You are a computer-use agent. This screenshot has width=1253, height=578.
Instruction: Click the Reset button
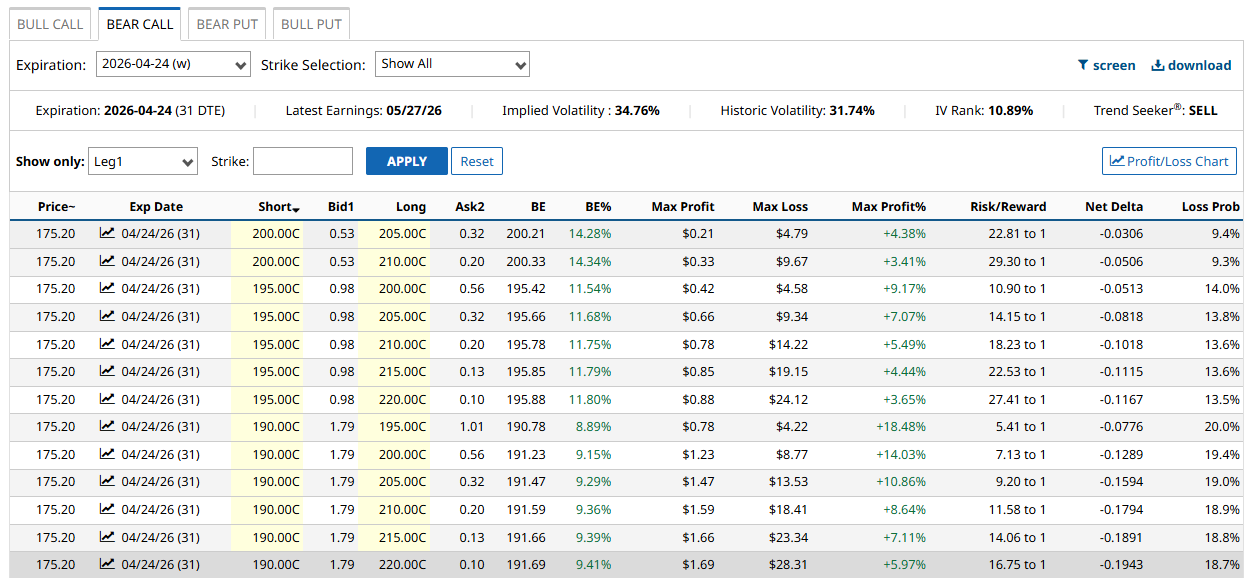(x=477, y=161)
